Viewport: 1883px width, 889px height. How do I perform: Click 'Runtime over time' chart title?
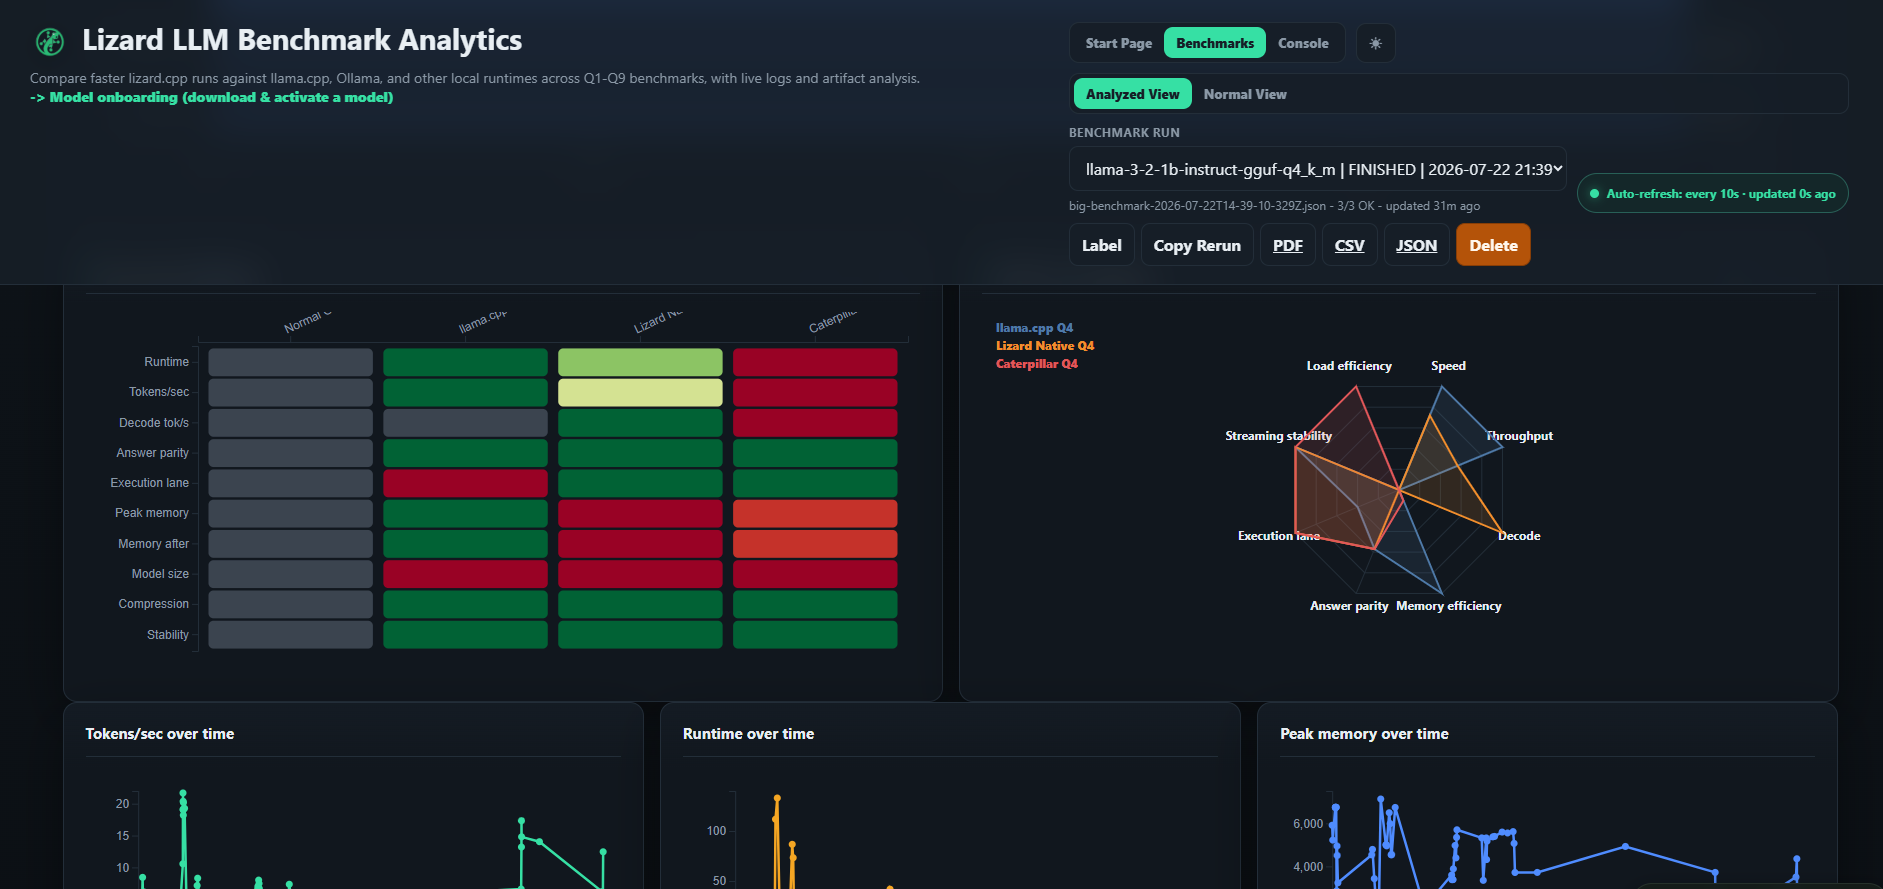click(748, 734)
